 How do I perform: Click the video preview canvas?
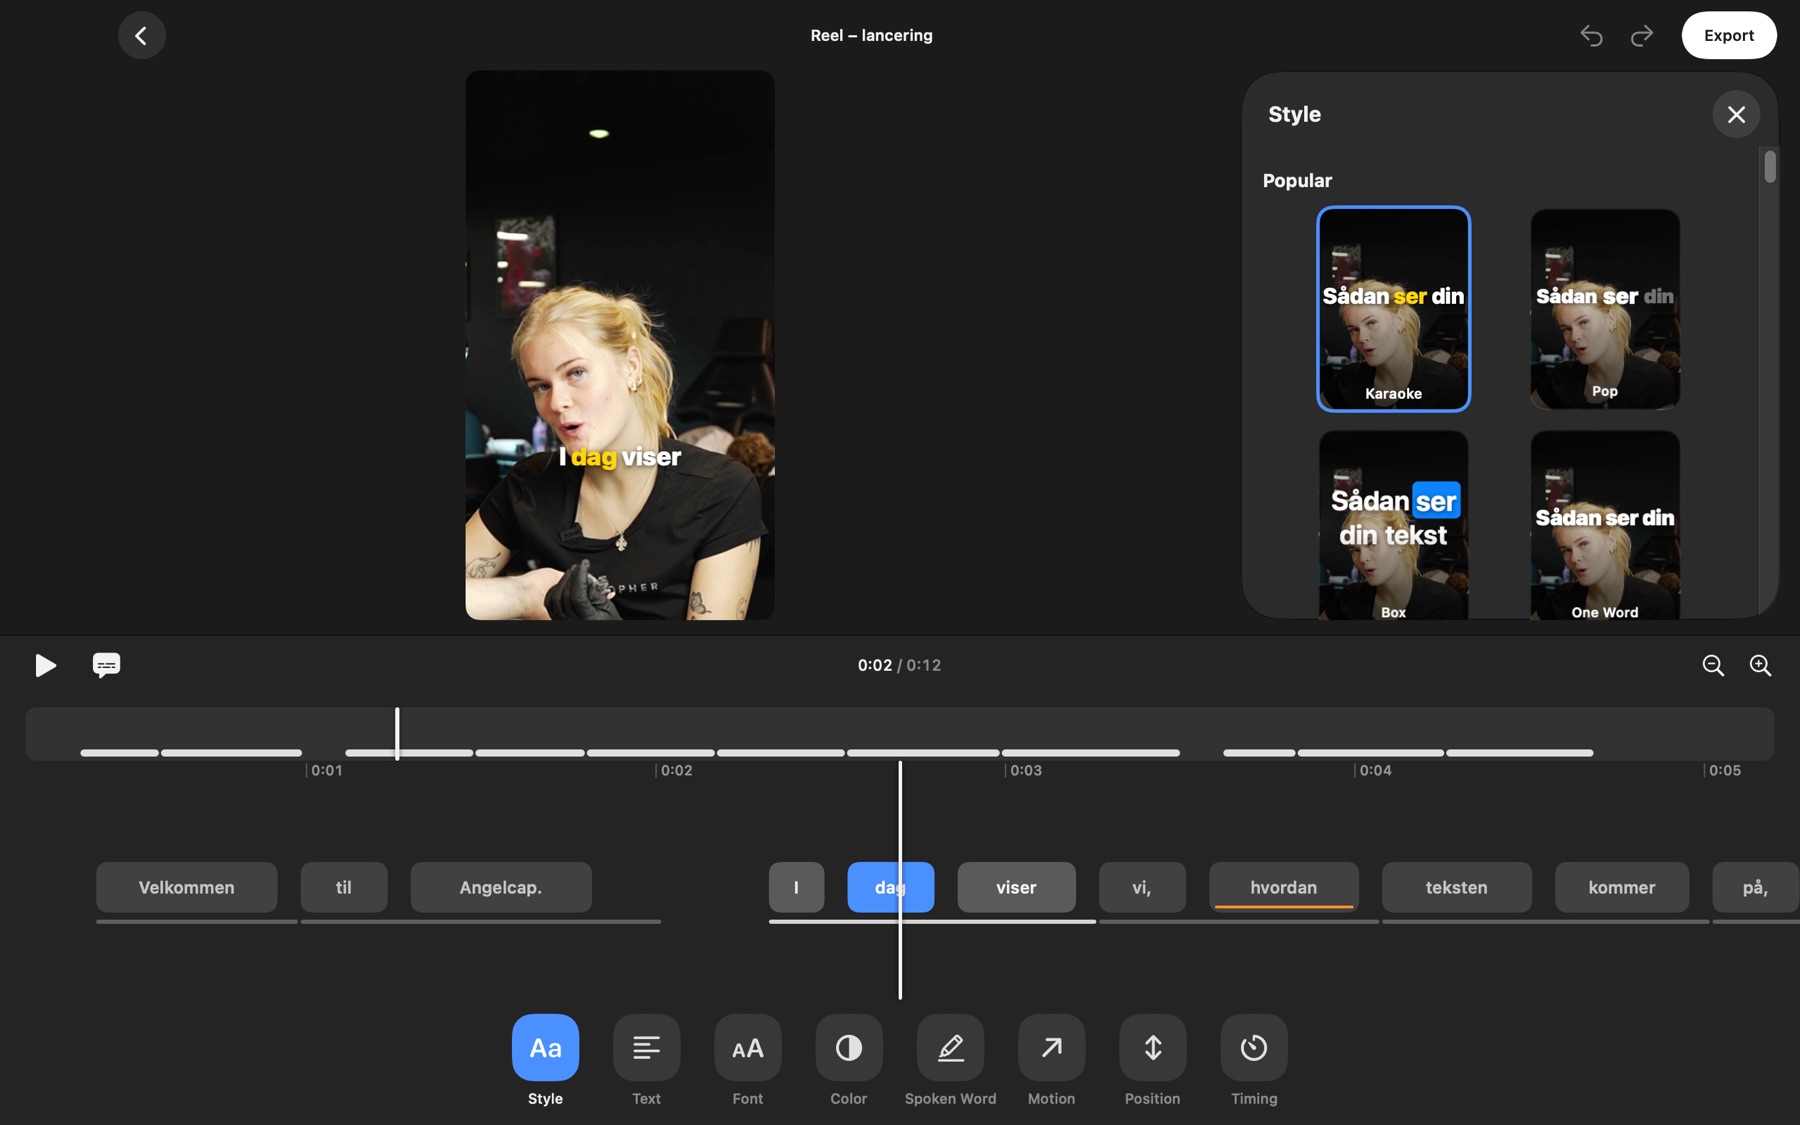[x=620, y=345]
